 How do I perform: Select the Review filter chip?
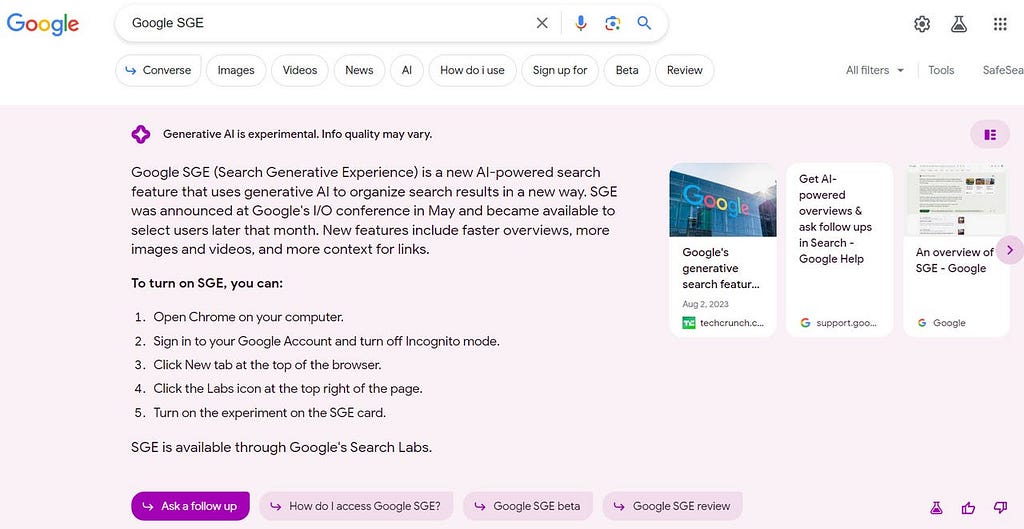tap(684, 70)
